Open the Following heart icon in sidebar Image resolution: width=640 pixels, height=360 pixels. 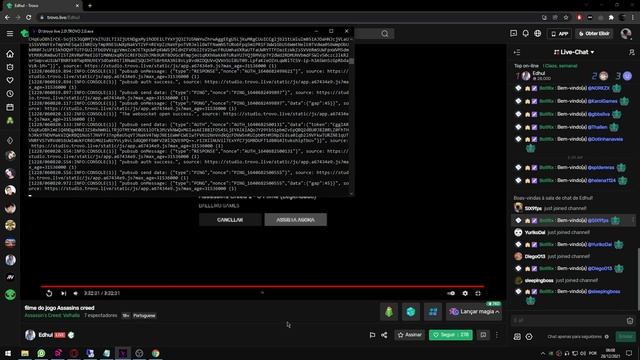10,80
